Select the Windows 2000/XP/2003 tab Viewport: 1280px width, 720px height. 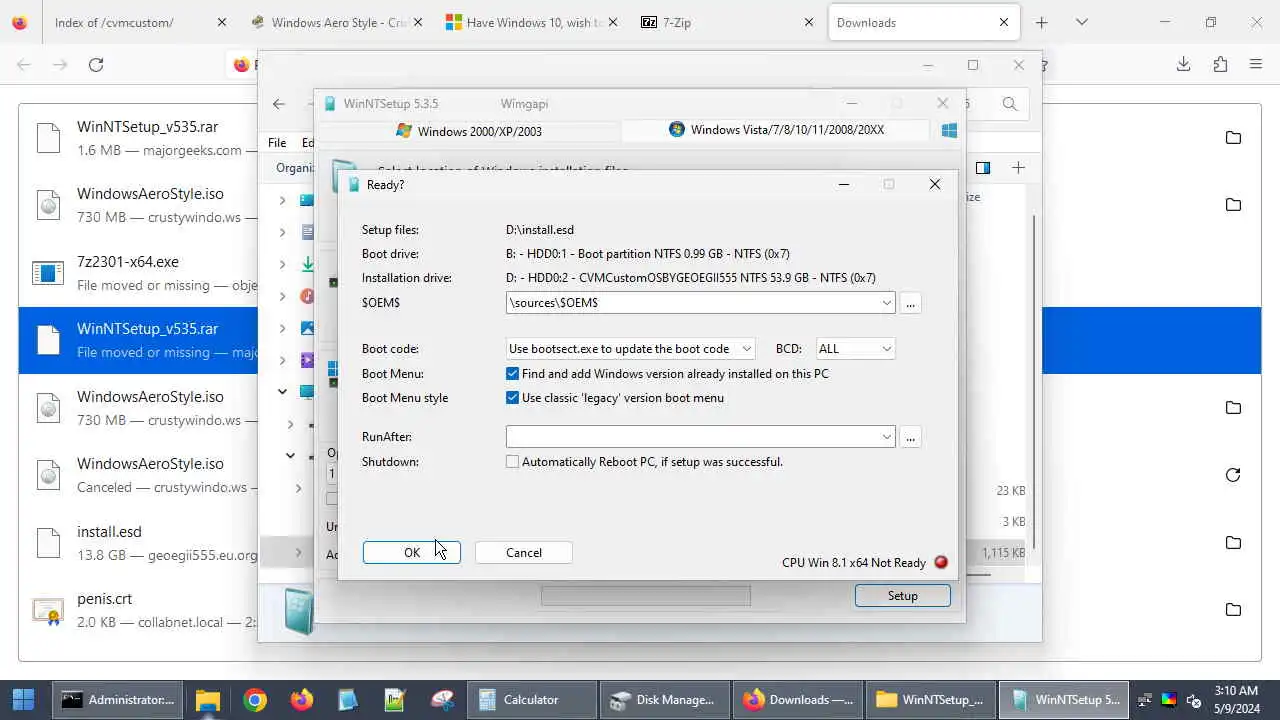click(469, 131)
